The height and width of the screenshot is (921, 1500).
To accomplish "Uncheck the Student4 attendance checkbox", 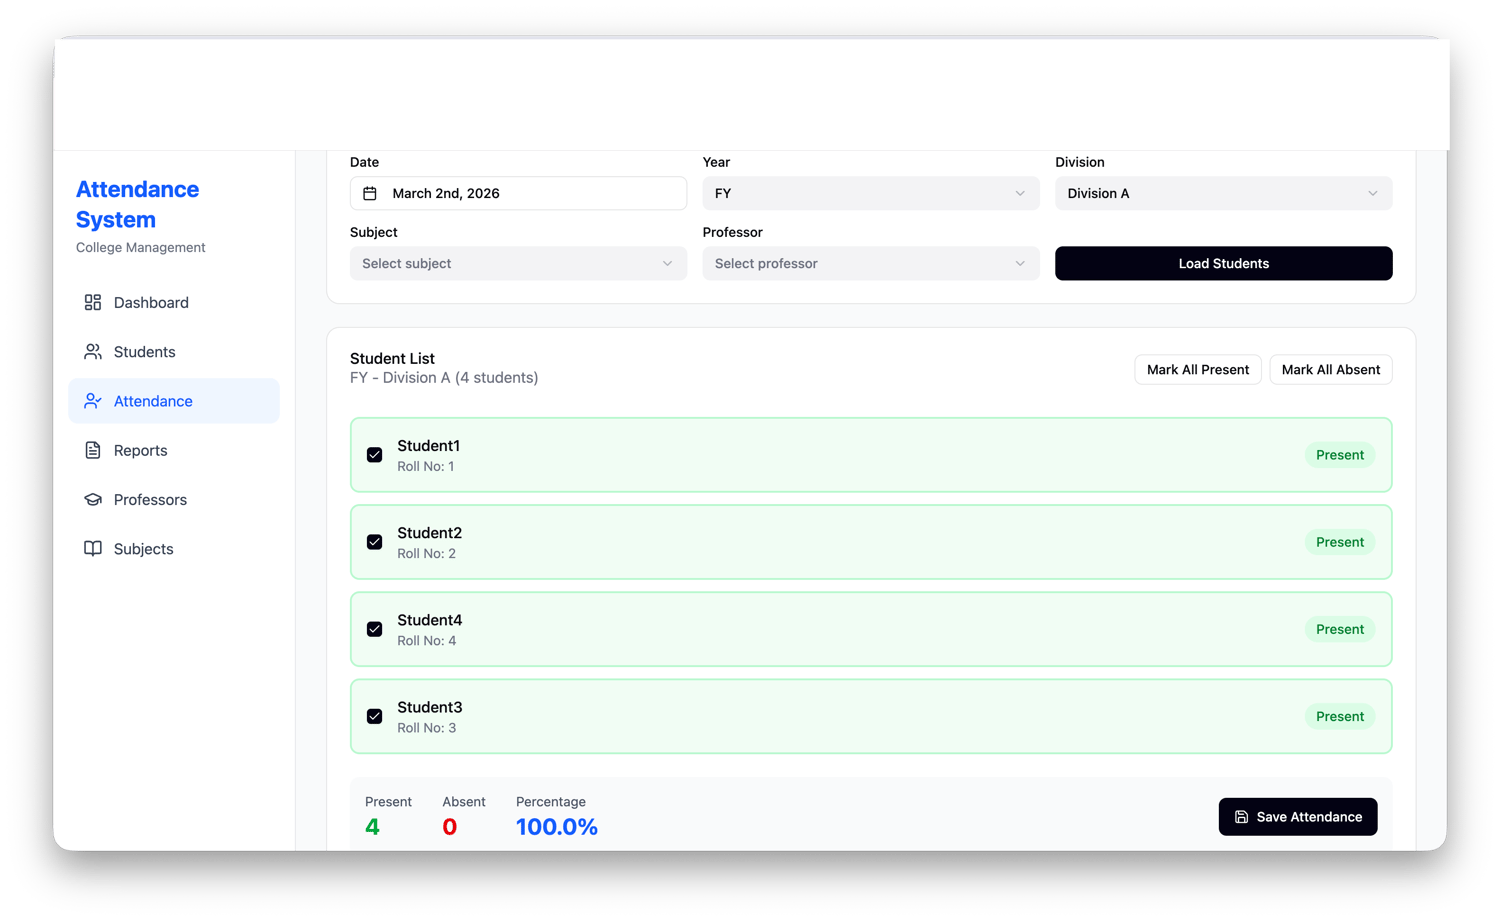I will 375,629.
